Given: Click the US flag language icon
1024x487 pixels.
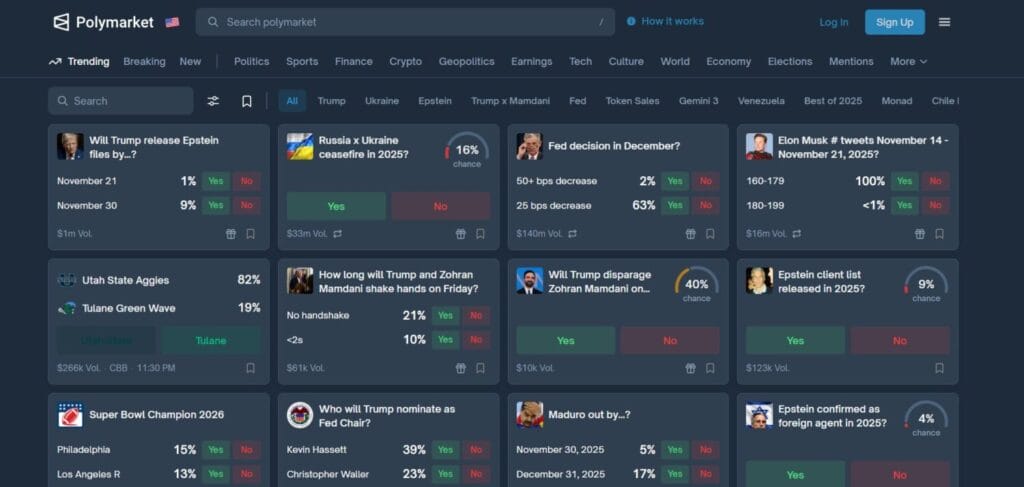Looking at the screenshot, I should (x=172, y=22).
